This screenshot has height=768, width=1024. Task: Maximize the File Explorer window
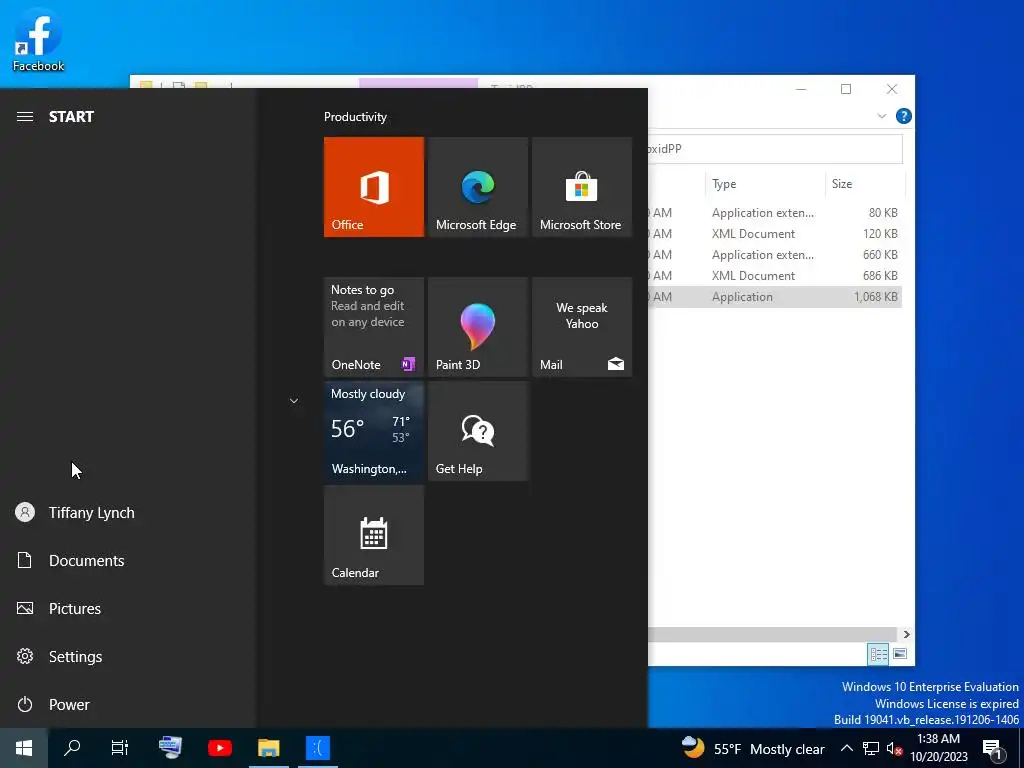pos(846,89)
